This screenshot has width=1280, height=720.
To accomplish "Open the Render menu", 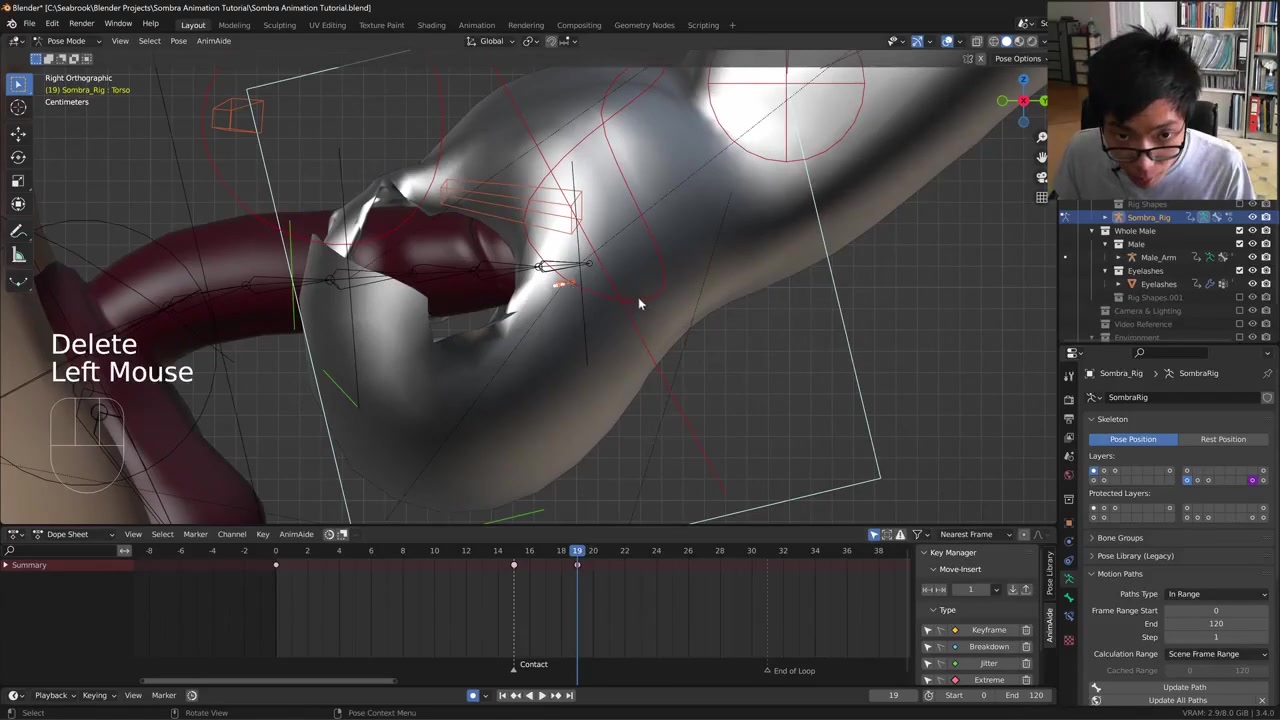I will [81, 24].
